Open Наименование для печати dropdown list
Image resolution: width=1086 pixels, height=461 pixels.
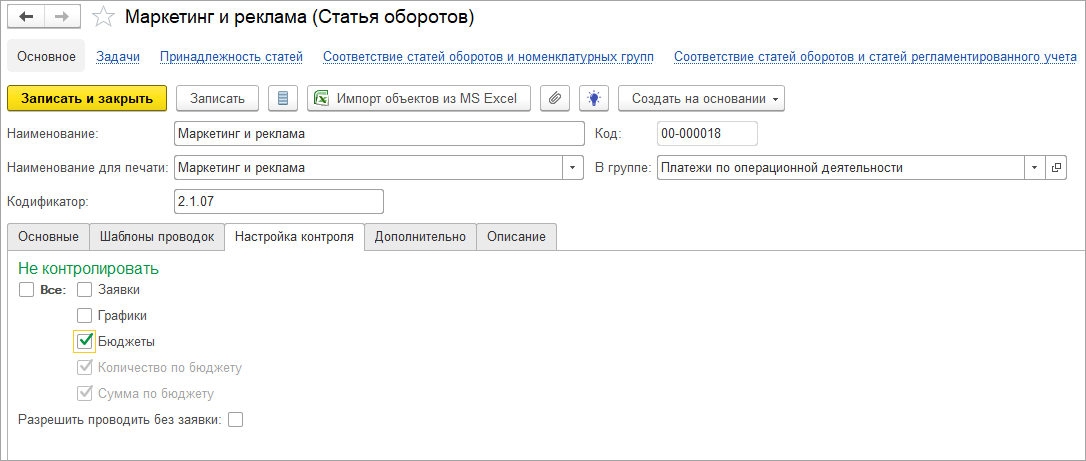(x=573, y=168)
